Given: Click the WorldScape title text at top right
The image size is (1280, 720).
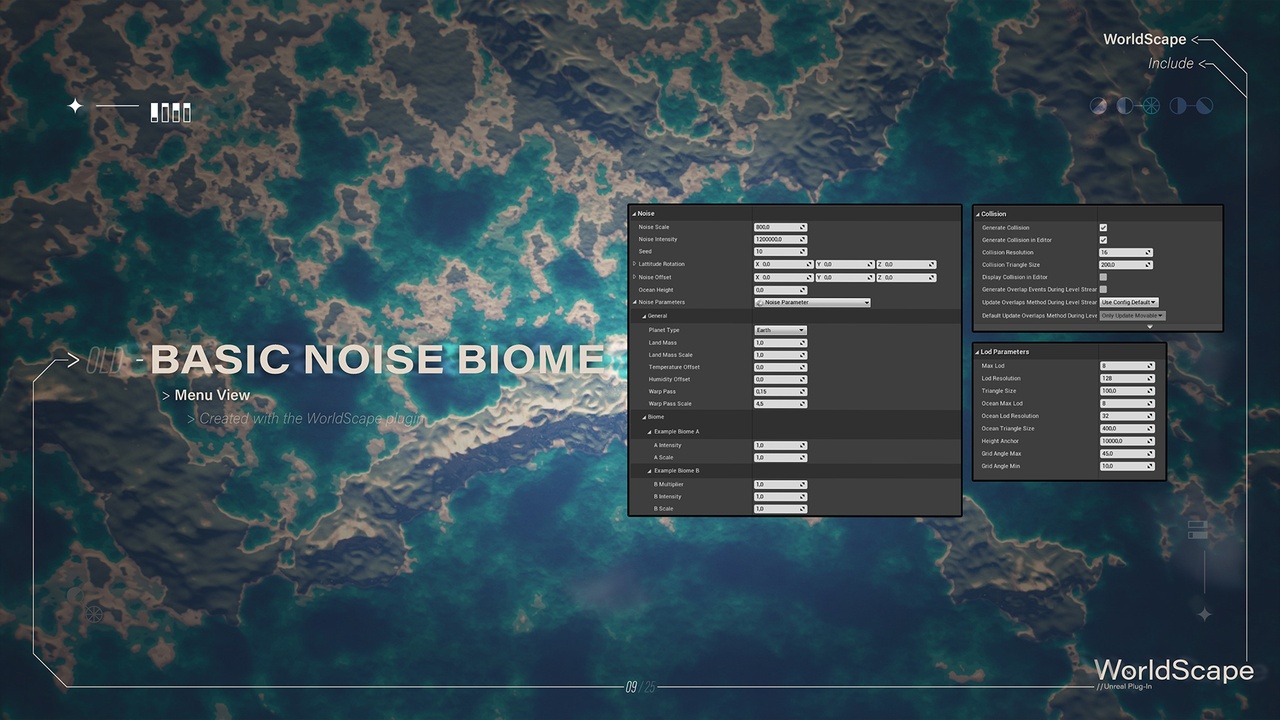Looking at the screenshot, I should (1144, 40).
